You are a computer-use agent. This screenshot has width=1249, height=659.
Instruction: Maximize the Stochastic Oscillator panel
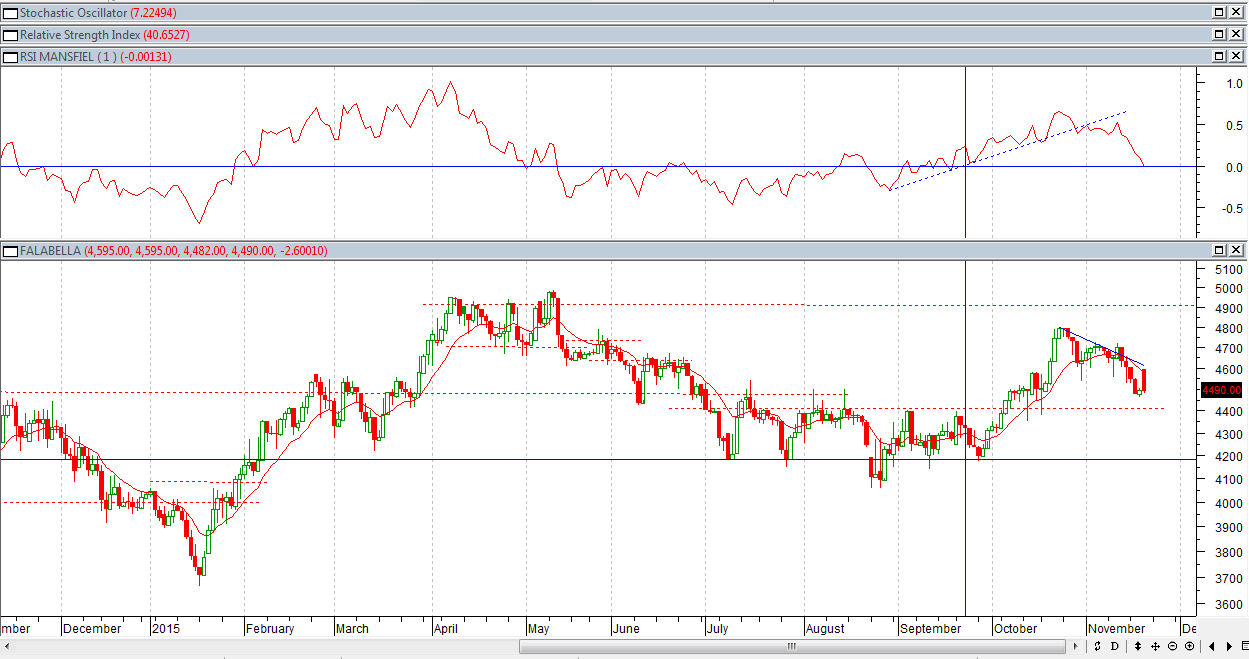pos(1219,12)
